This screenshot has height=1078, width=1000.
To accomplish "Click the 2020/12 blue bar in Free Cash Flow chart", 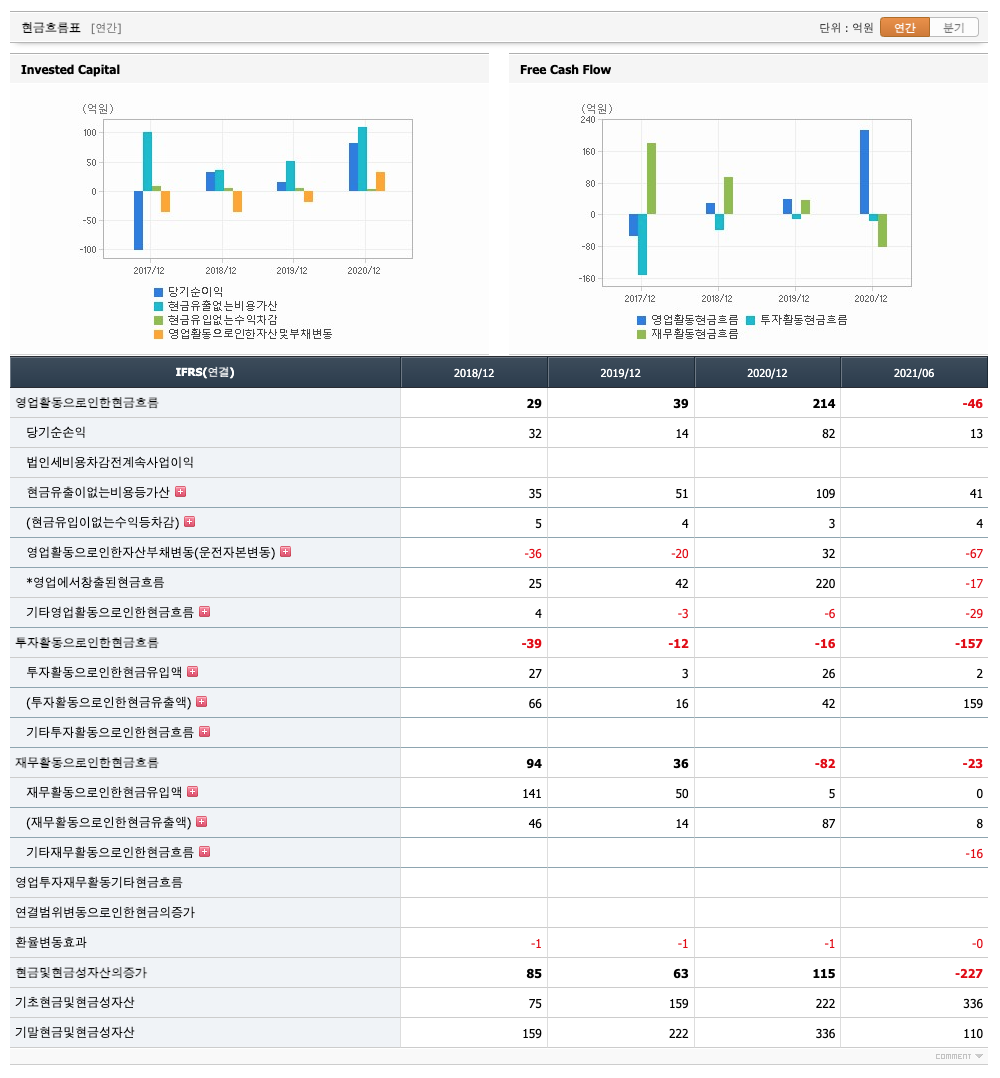I will point(864,172).
